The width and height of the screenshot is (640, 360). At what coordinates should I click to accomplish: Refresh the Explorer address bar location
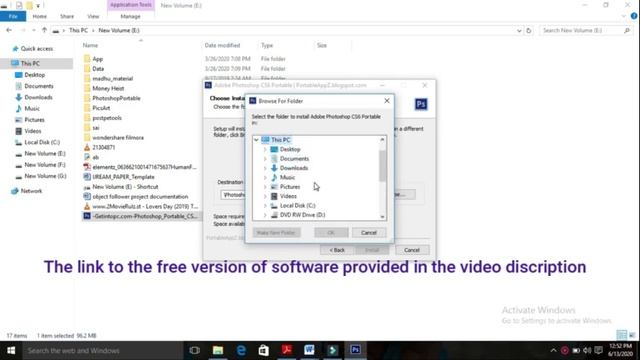coord(529,31)
